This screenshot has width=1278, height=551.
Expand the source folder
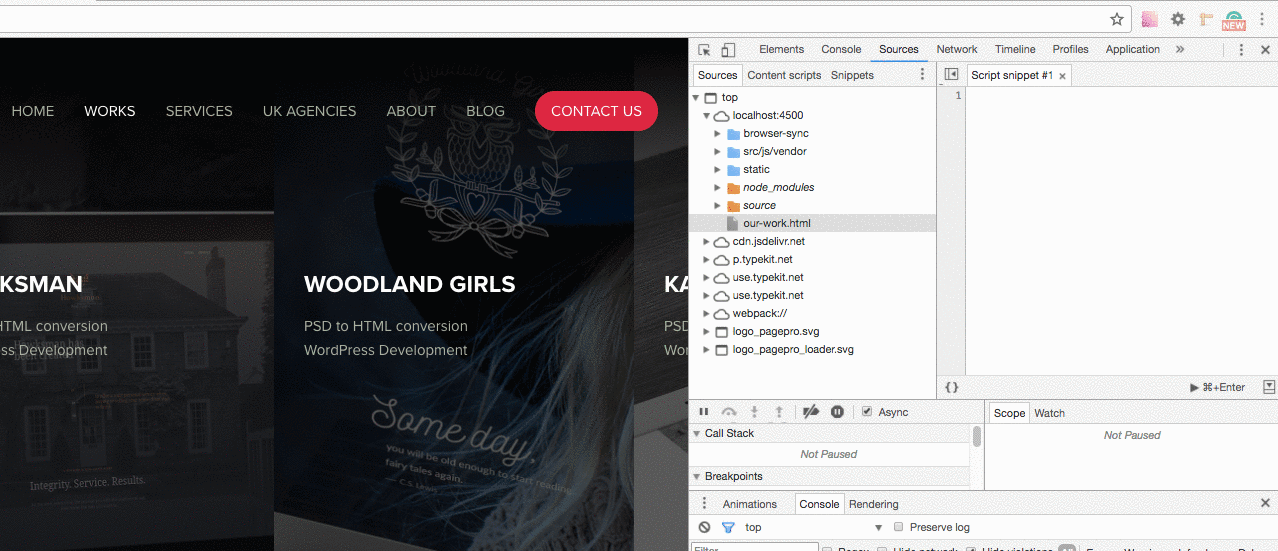[717, 206]
